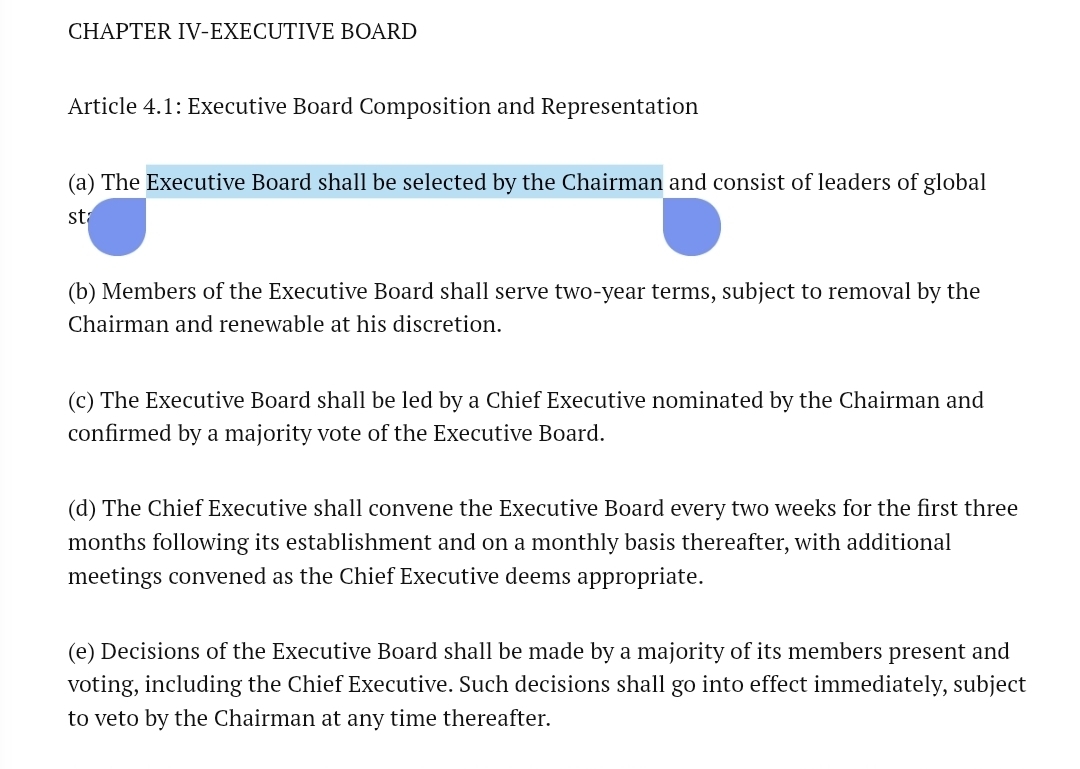Place cursor at the "(b)" paragraph marker

[x=82, y=291]
